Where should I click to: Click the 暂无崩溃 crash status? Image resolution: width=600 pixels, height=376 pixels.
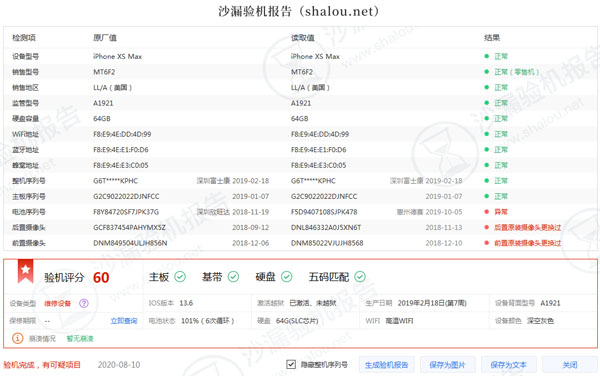[x=80, y=339]
